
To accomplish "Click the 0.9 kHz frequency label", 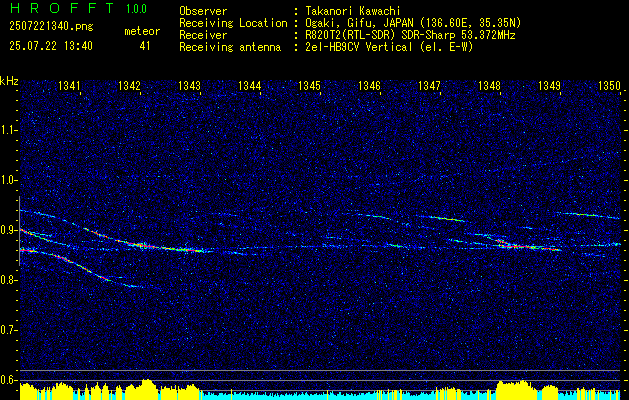I will point(7,230).
